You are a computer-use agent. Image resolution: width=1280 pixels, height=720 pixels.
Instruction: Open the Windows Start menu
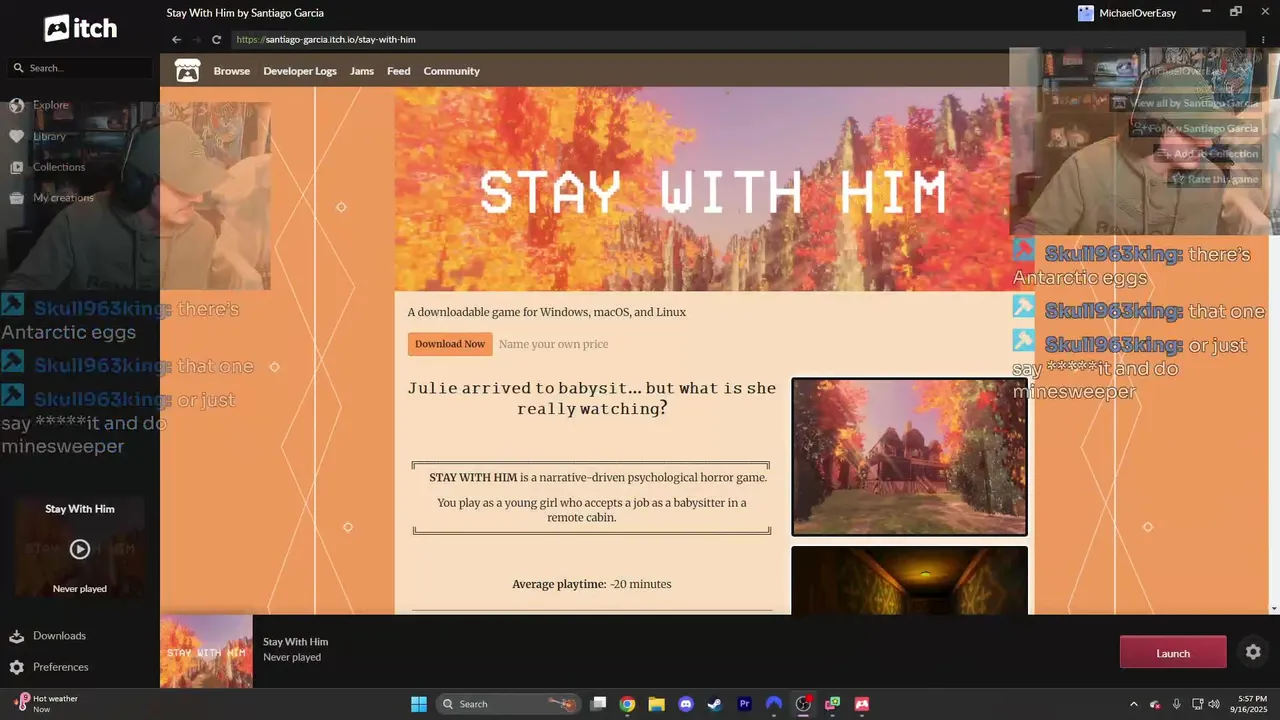[x=418, y=704]
